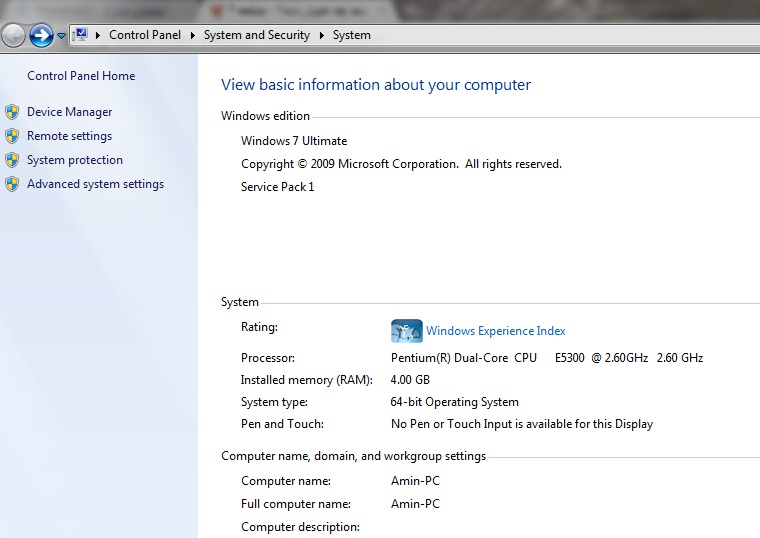Click the shield icon beside System protection
This screenshot has width=760, height=538.
(x=13, y=160)
